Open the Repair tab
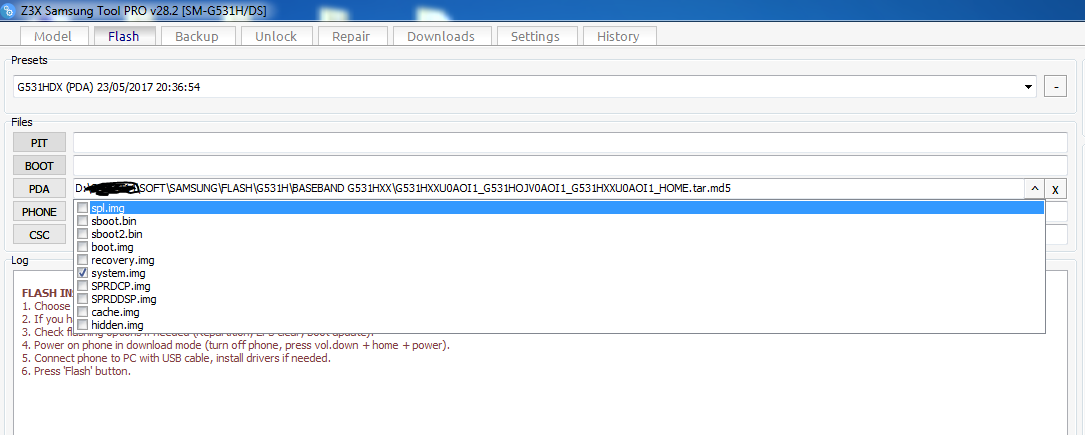Image resolution: width=1085 pixels, height=435 pixels. pos(351,37)
